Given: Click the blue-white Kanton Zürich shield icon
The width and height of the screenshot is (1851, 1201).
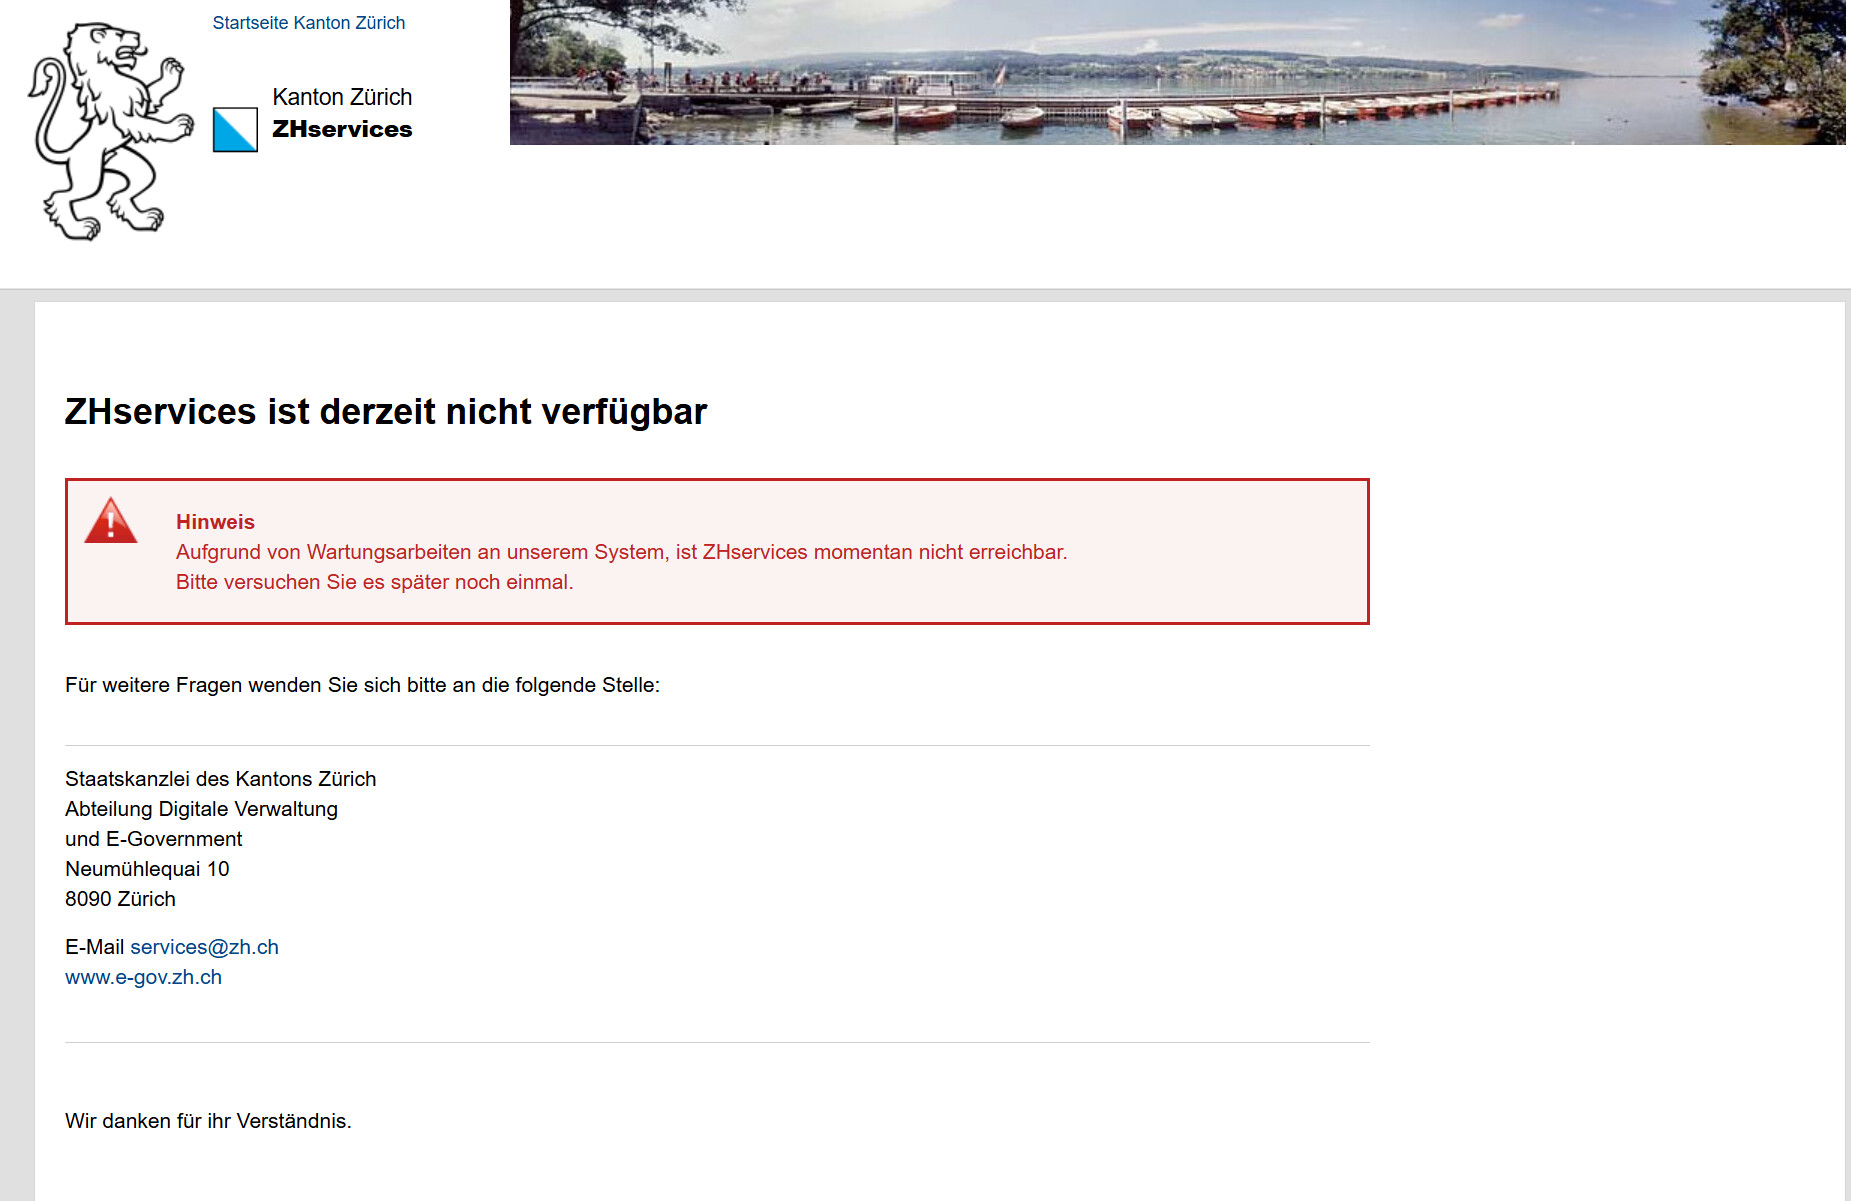Looking at the screenshot, I should pyautogui.click(x=235, y=130).
